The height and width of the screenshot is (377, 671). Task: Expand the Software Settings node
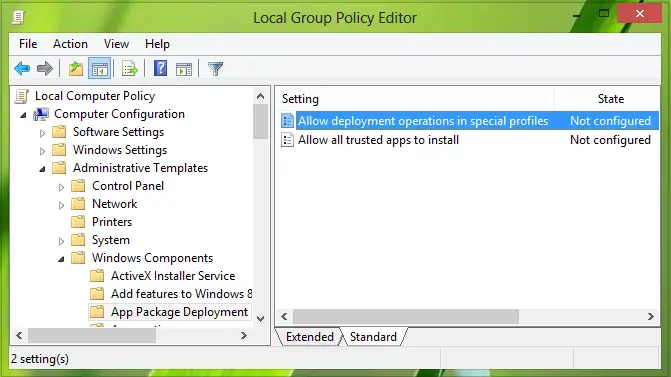(42, 133)
